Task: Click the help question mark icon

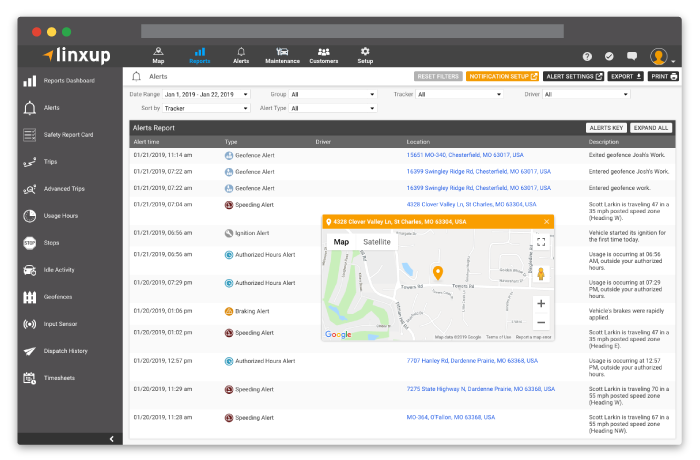Action: click(587, 57)
